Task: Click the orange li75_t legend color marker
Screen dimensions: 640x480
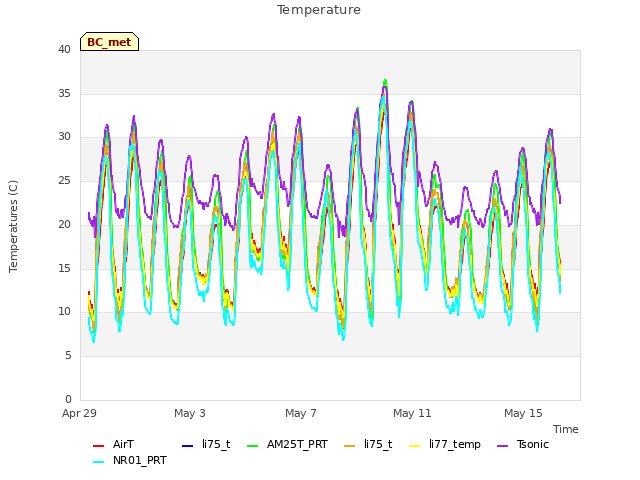Action: tap(350, 446)
